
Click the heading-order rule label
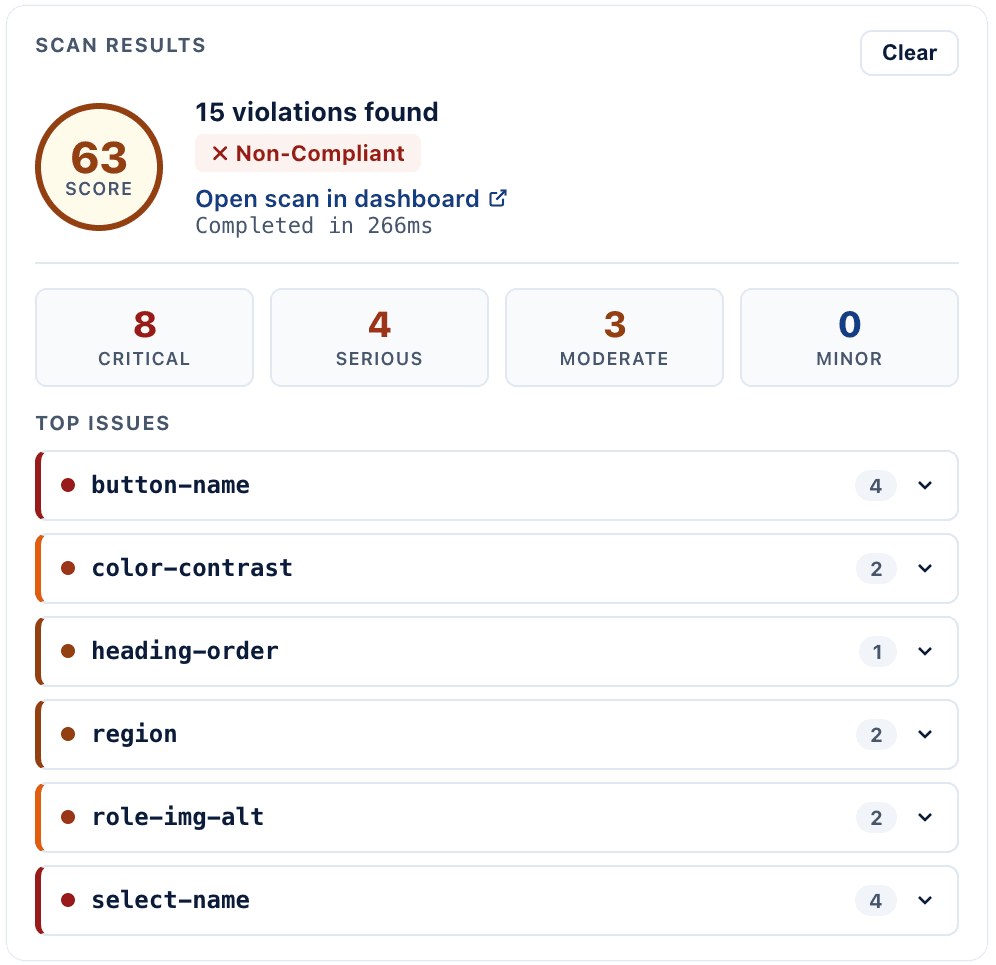[x=185, y=651]
